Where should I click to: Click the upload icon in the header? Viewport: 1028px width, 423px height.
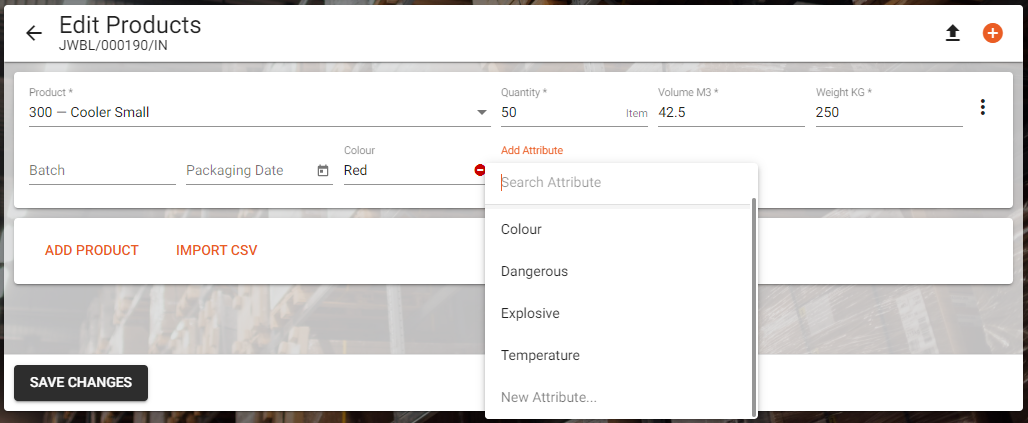[x=953, y=33]
